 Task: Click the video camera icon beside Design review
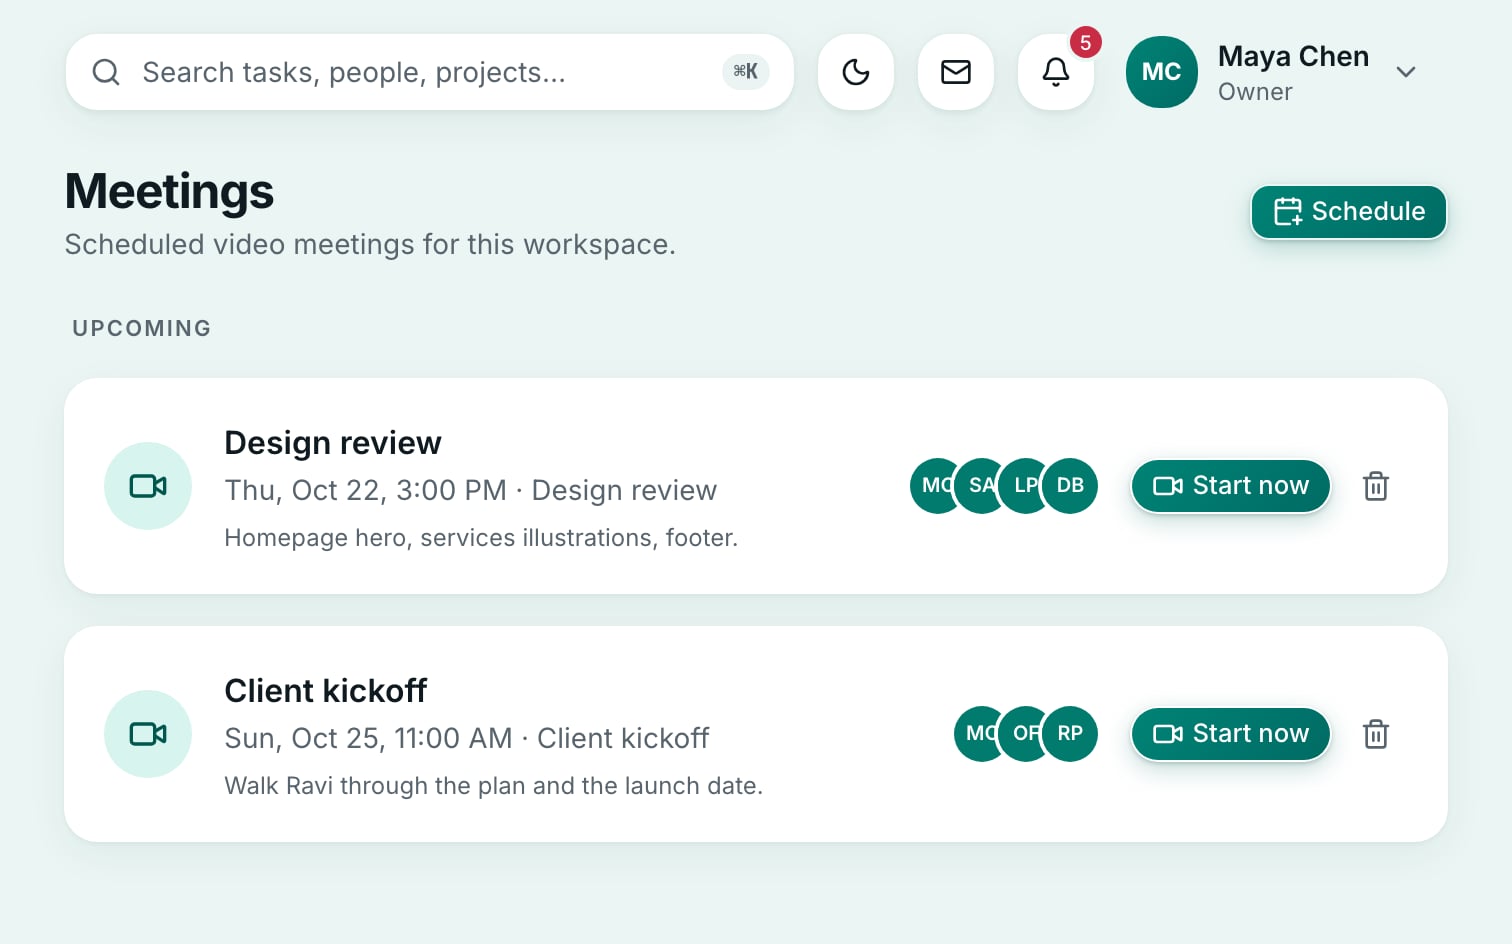pos(148,486)
